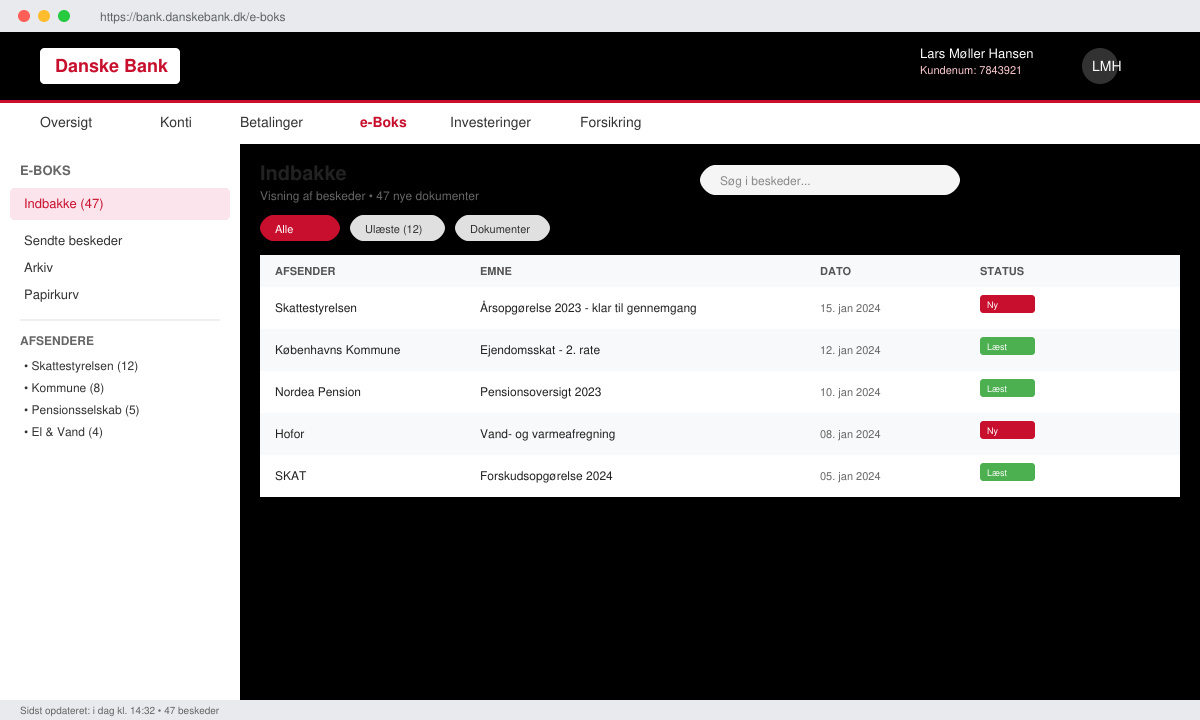
Task: Open the Papirkurv folder
Action: [x=51, y=295]
